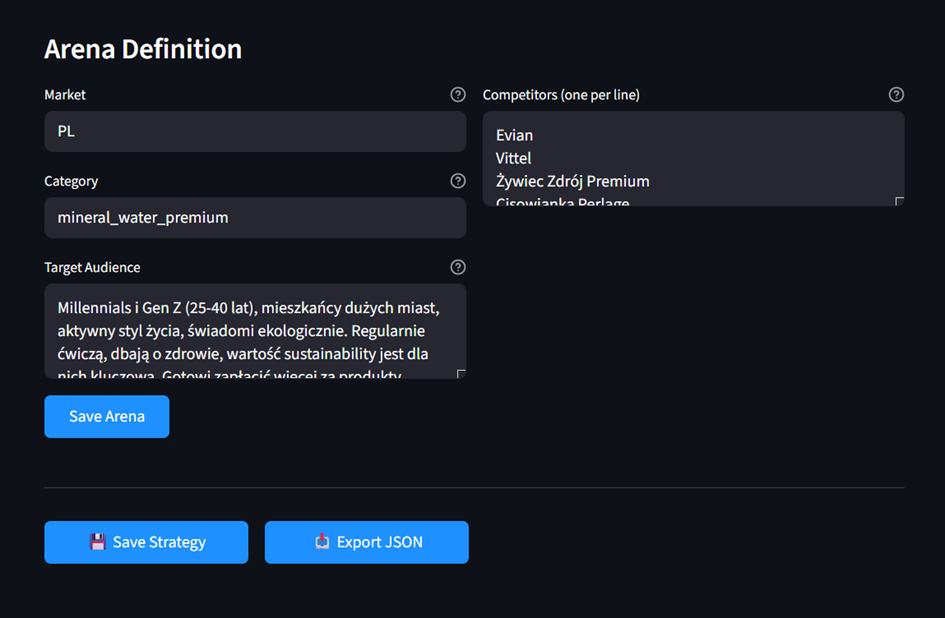Focus the Category field mineral_water_premium
This screenshot has width=945, height=618.
(x=255, y=218)
